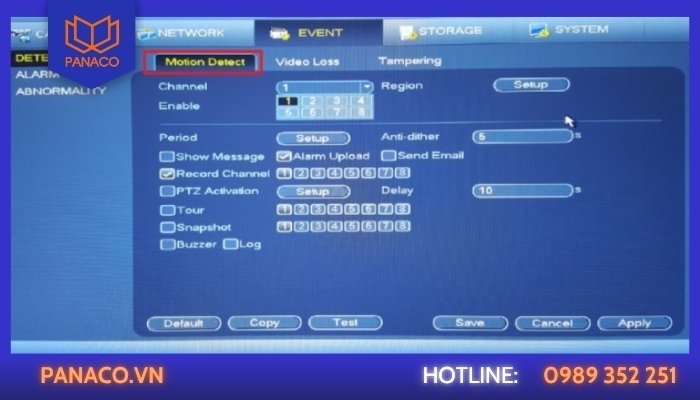Enable the Send Email checkbox

(x=388, y=156)
